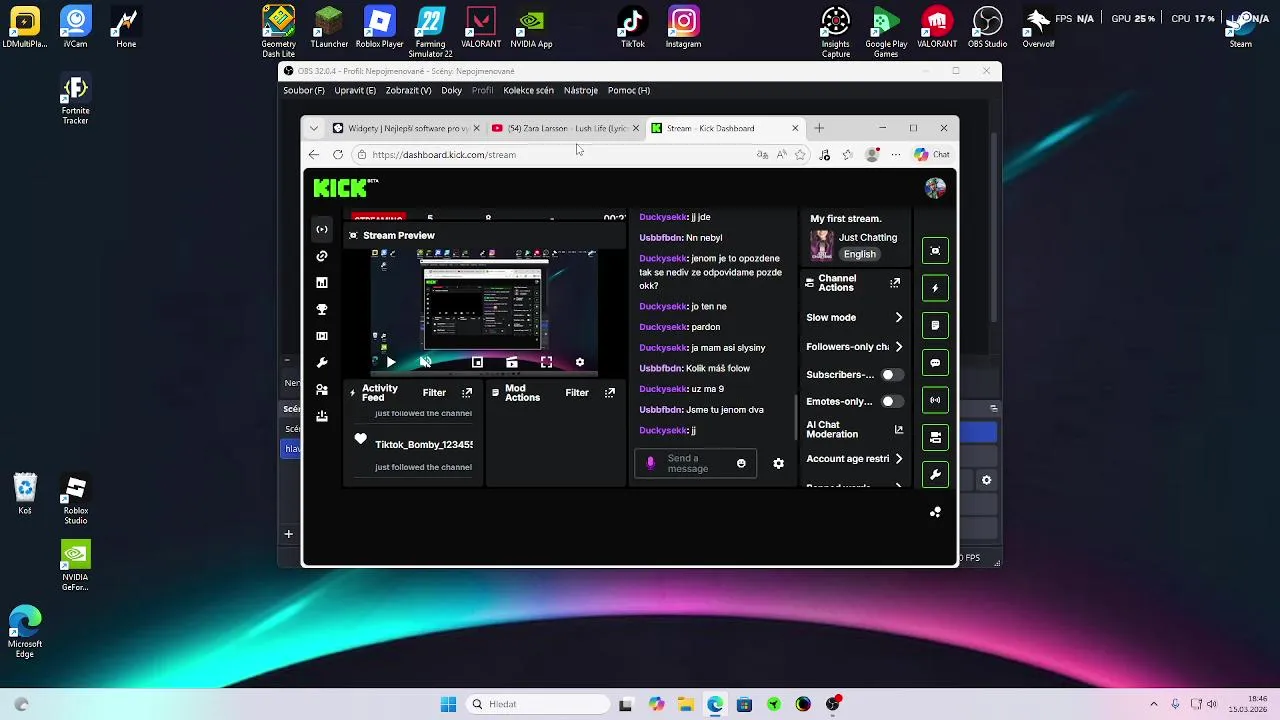Open the trophy achievements icon in the sidebar
Image resolution: width=1280 pixels, height=720 pixels.
point(322,310)
